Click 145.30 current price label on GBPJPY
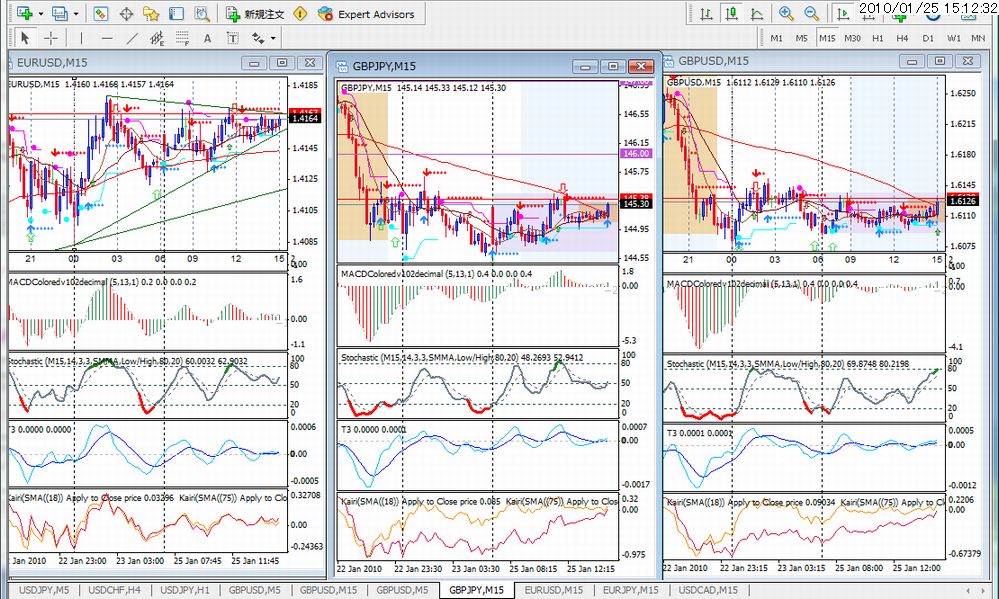 (635, 204)
